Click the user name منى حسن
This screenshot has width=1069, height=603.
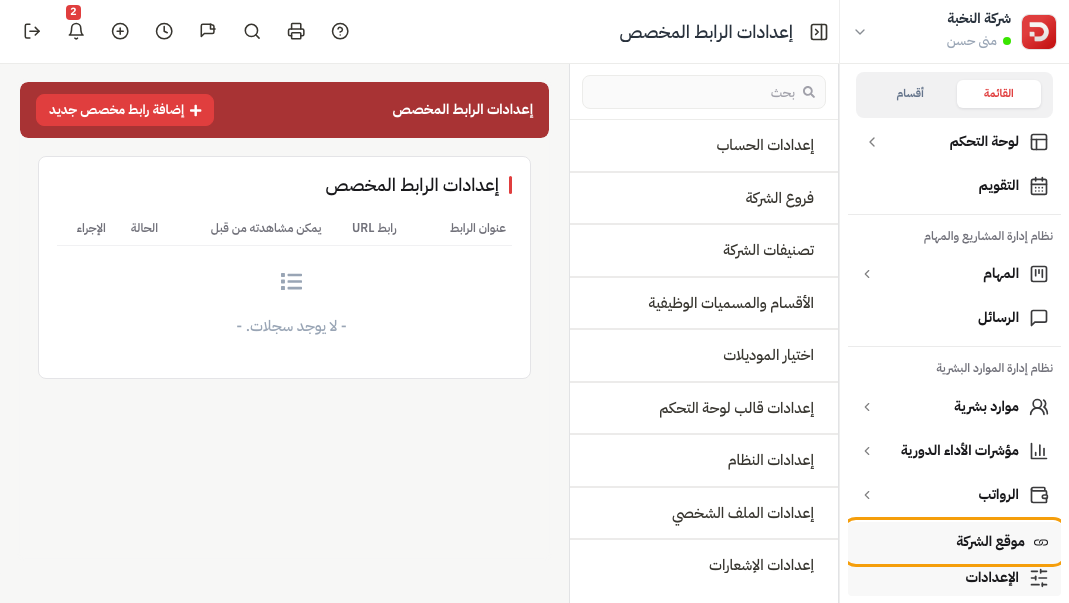pyautogui.click(x=972, y=41)
